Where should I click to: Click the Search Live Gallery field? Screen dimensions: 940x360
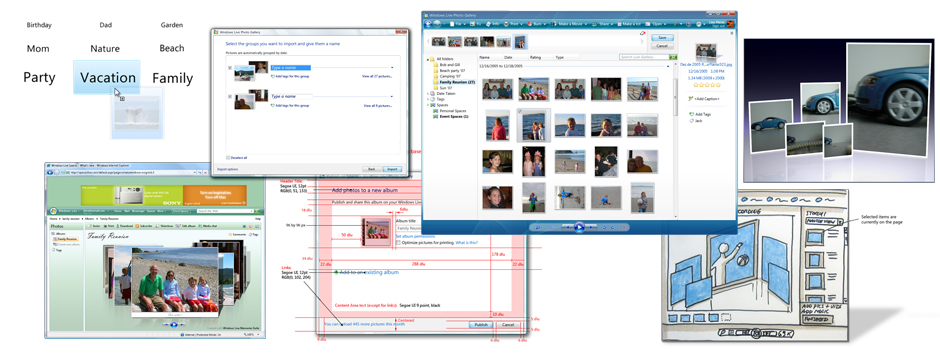point(644,58)
